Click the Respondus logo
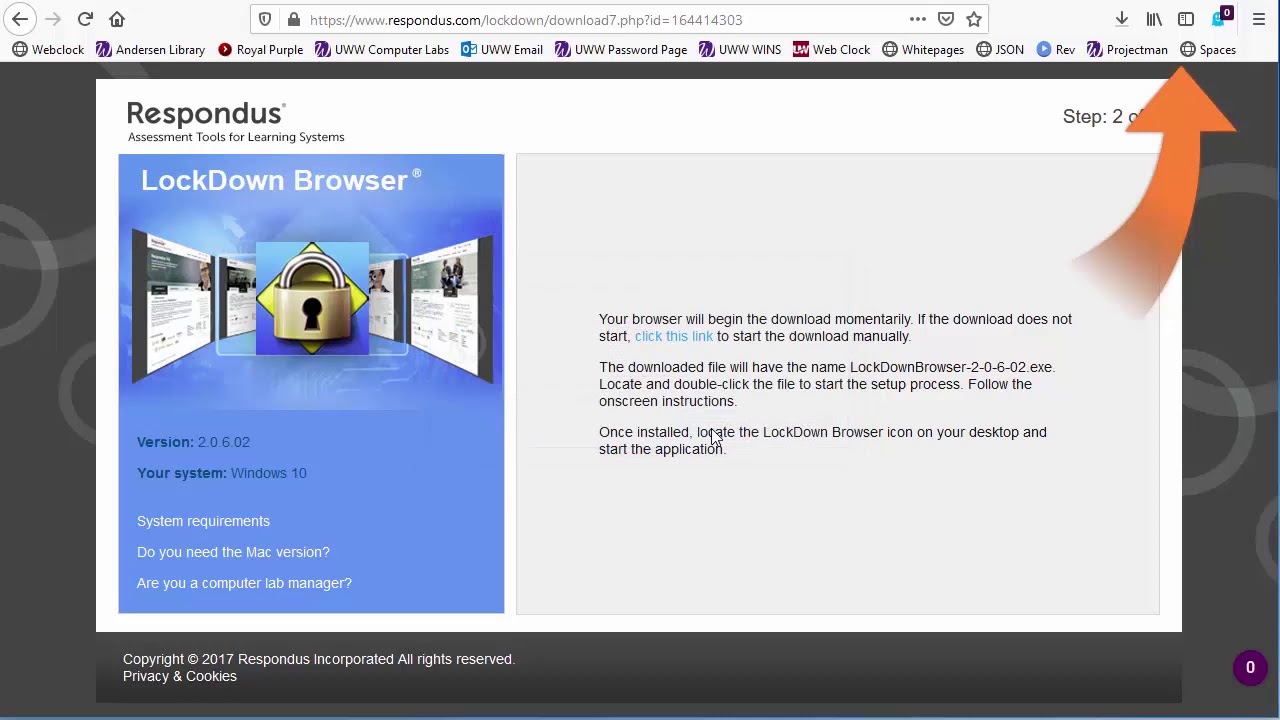The height and width of the screenshot is (720, 1280). point(235,122)
